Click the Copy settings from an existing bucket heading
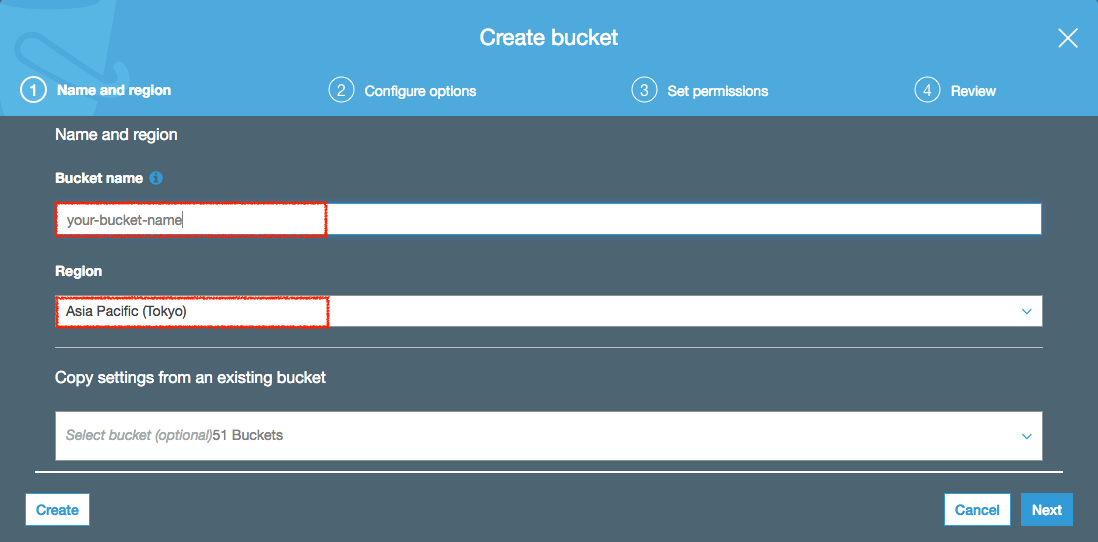This screenshot has width=1098, height=542. tap(190, 378)
